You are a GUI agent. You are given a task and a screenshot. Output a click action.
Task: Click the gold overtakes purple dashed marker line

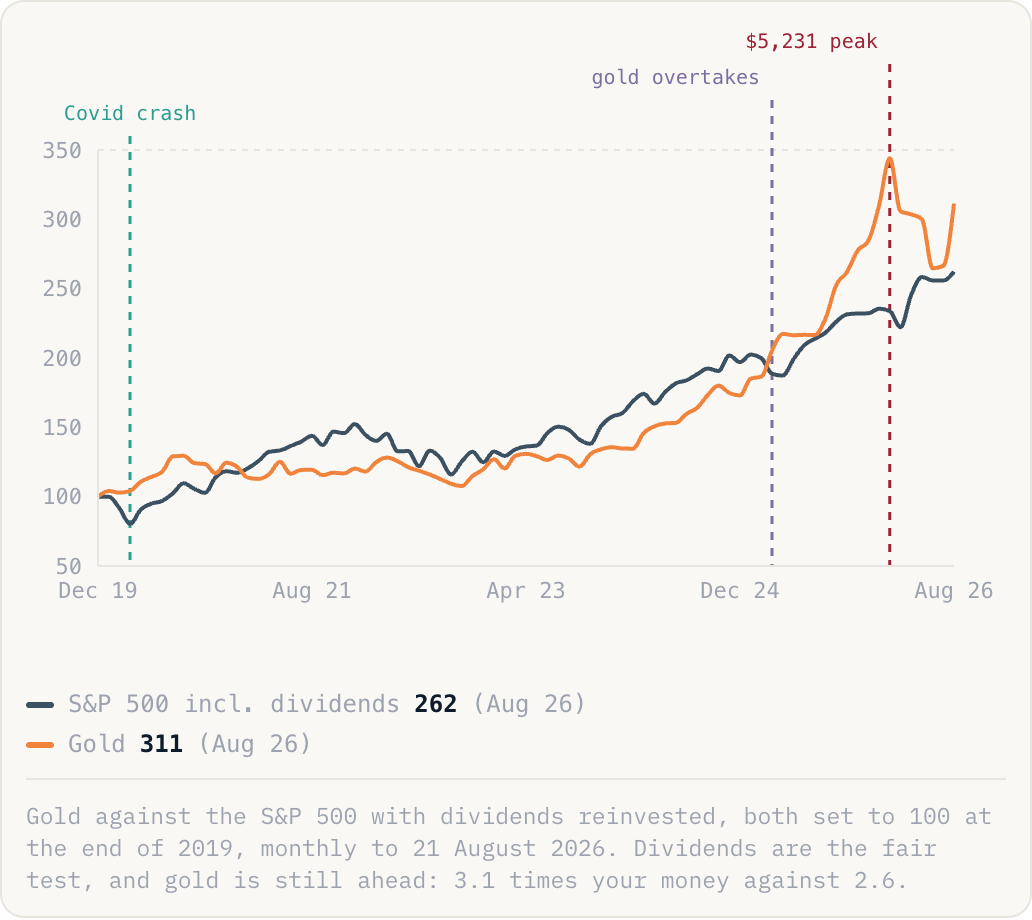pyautogui.click(x=772, y=332)
